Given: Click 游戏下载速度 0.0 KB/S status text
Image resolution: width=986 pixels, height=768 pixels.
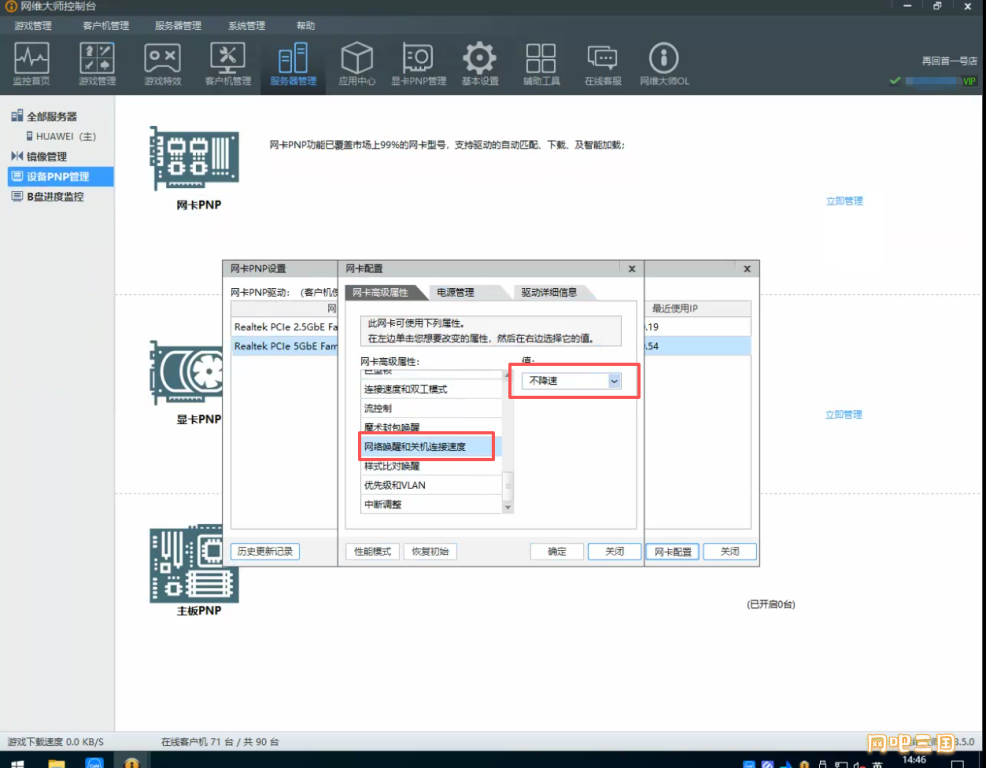Looking at the screenshot, I should (55, 742).
